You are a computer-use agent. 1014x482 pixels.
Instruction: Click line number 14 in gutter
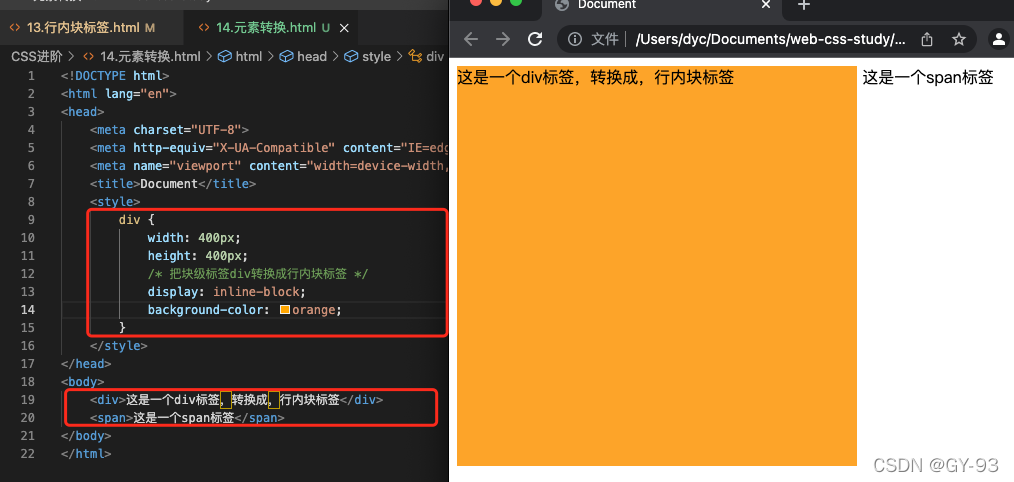(28, 310)
